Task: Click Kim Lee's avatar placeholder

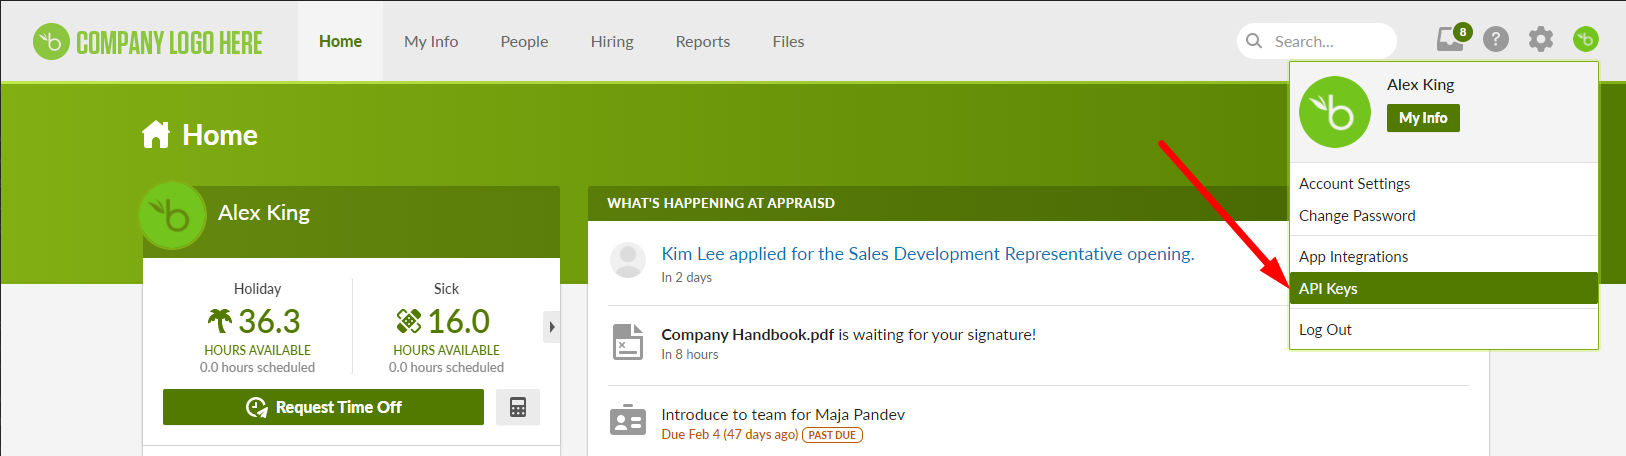Action: (628, 260)
